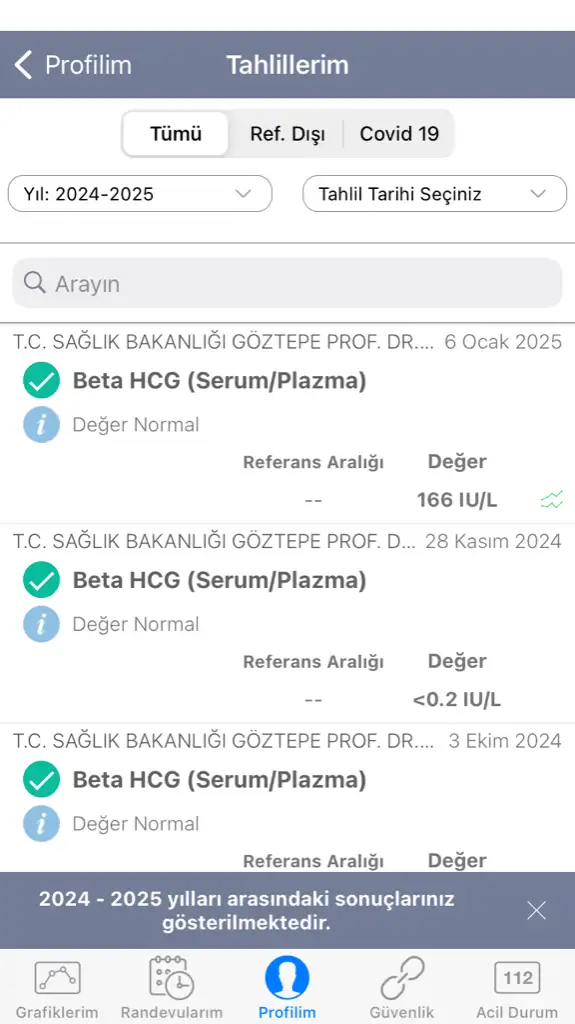Click the Arayın search field

coord(287,283)
